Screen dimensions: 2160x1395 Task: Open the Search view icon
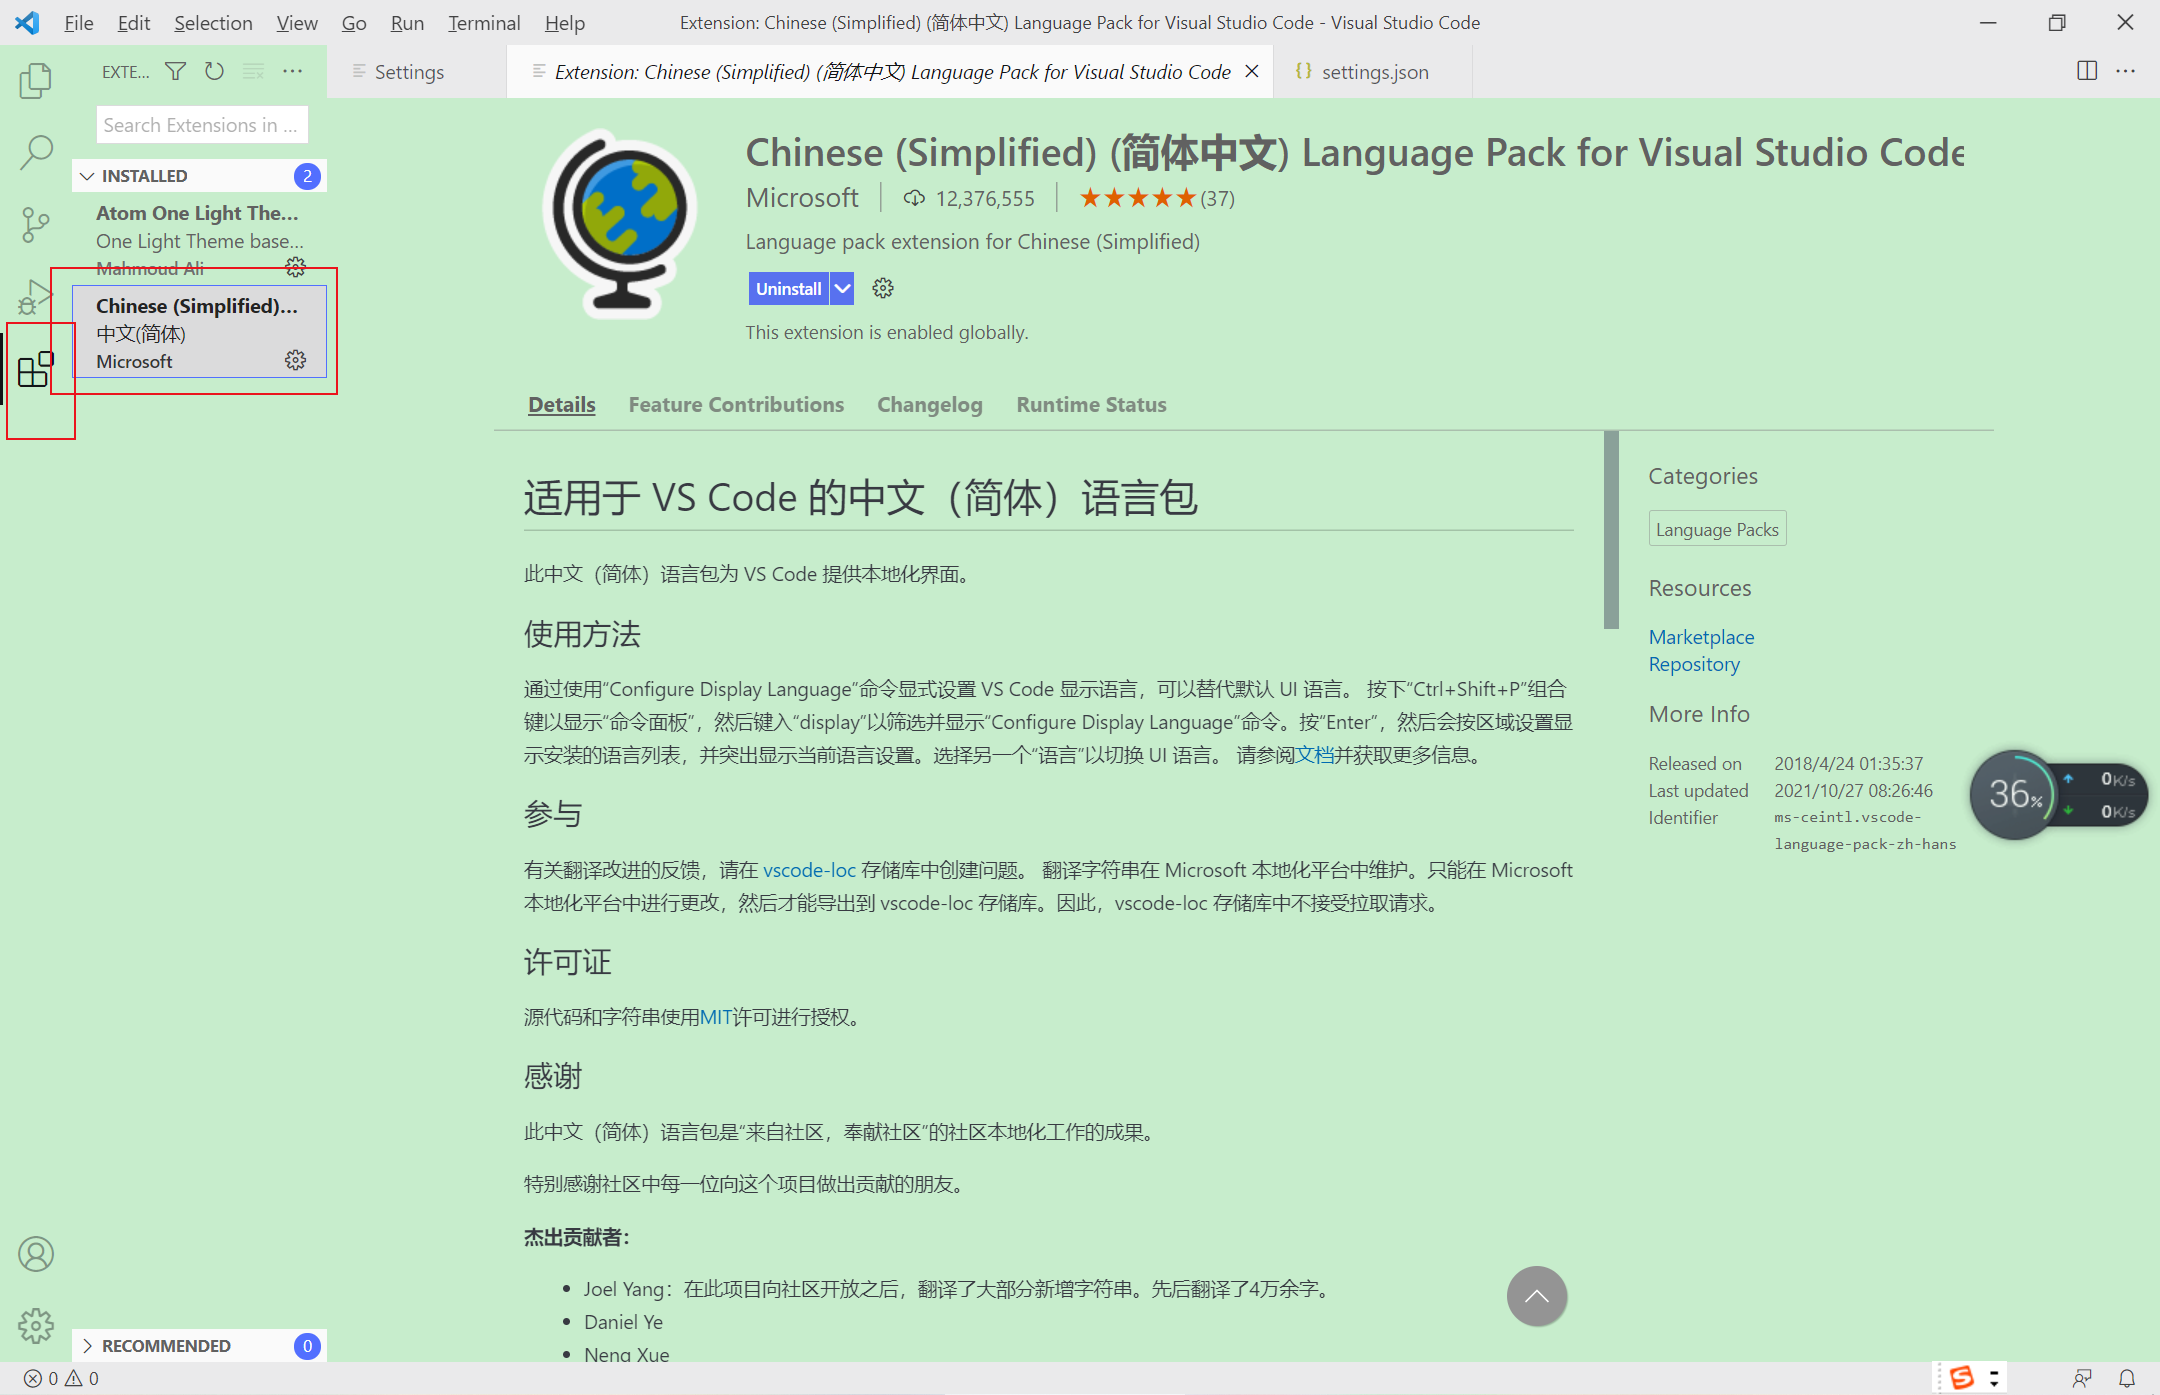coord(36,152)
